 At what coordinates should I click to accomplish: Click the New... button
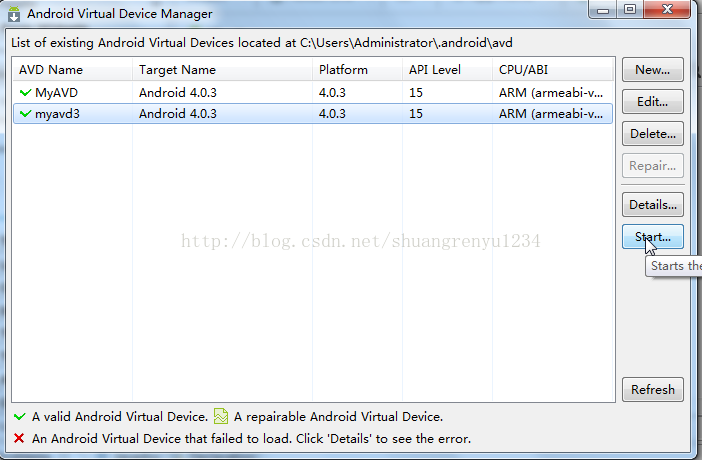click(652, 69)
